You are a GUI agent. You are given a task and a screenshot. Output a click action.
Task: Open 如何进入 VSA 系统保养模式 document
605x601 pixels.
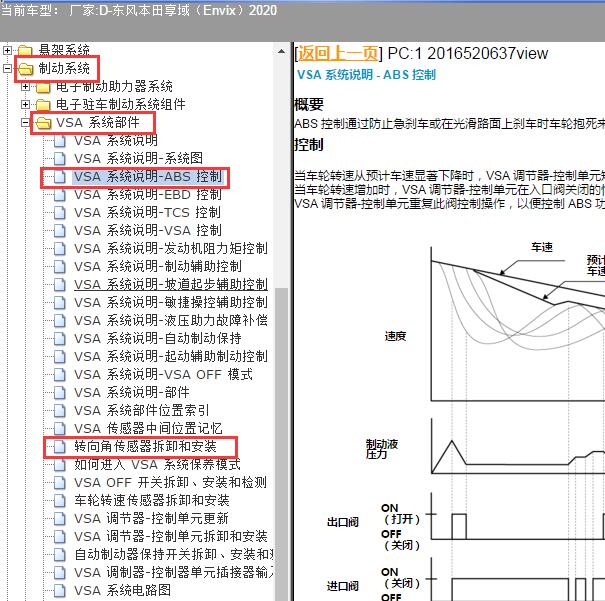pyautogui.click(x=157, y=464)
